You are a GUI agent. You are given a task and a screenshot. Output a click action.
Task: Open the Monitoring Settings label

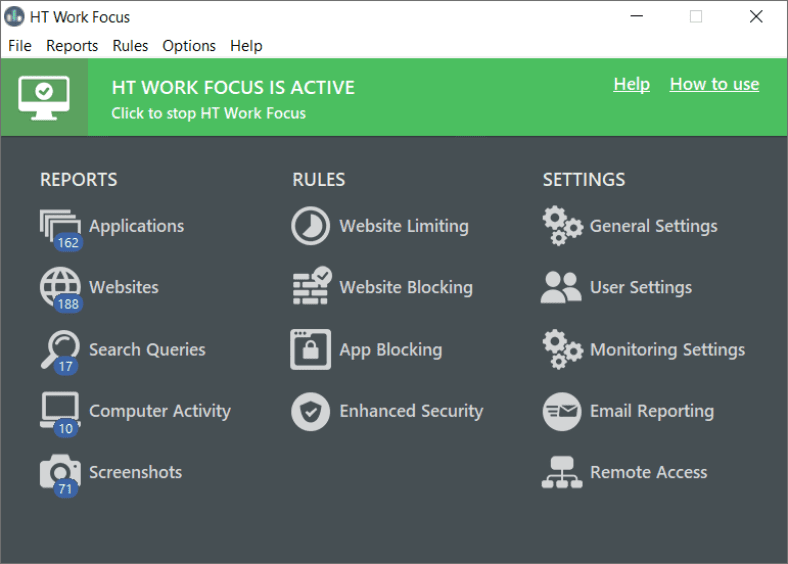pos(667,350)
